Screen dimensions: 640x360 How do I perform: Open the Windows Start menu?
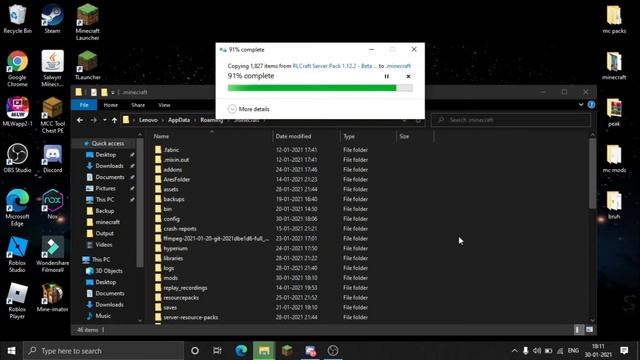[x=11, y=351]
